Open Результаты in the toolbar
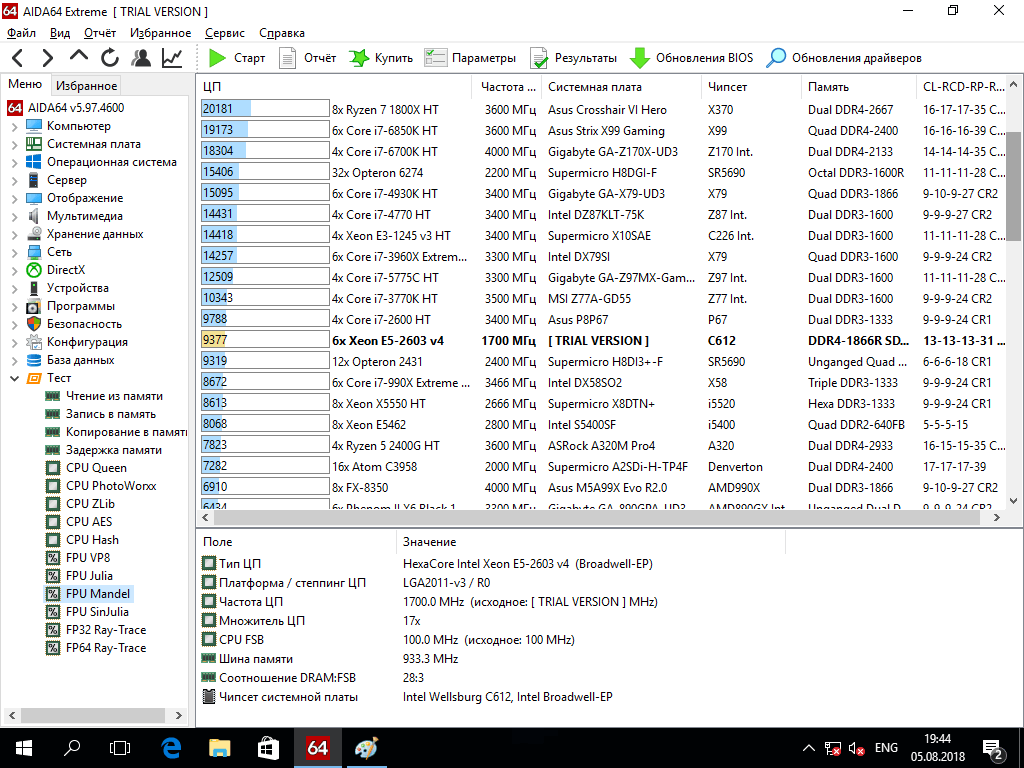Viewport: 1024px width, 768px height. pyautogui.click(x=573, y=58)
